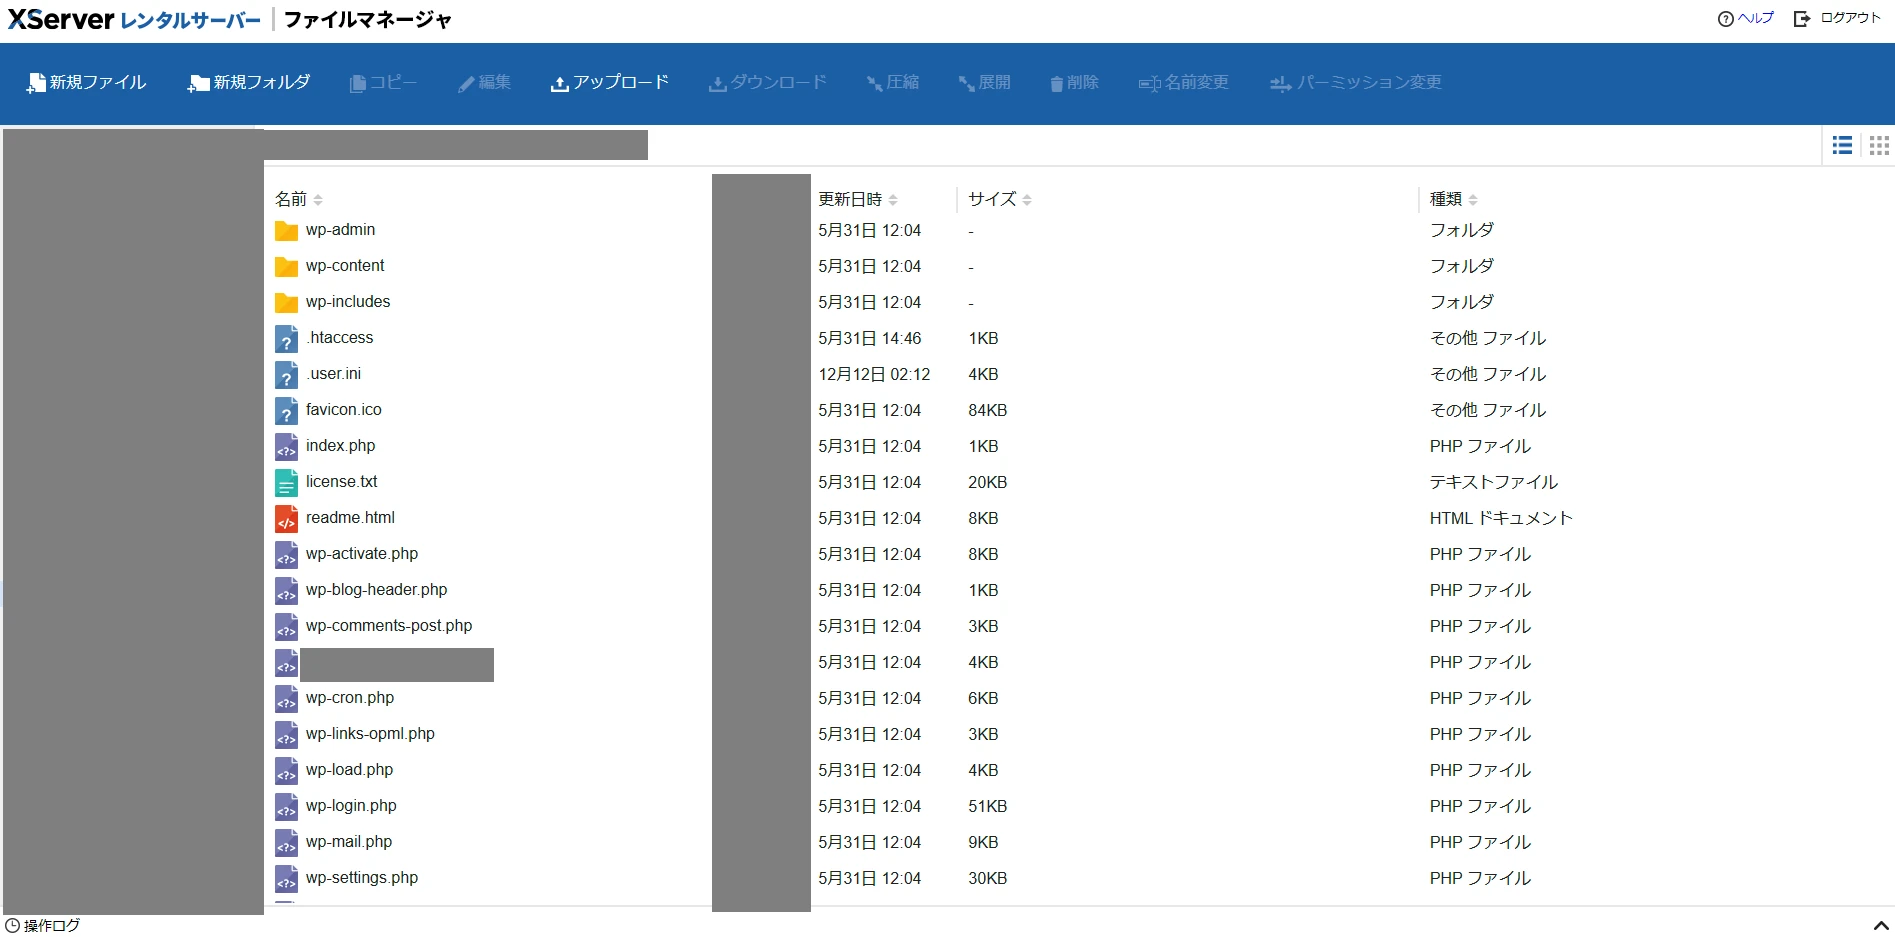1895x937 pixels.
Task: Expand the 操作ログ panel with chevron
Action: [1880, 926]
